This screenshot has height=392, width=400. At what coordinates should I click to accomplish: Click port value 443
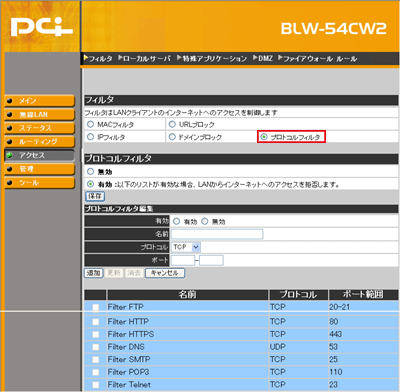pos(335,334)
